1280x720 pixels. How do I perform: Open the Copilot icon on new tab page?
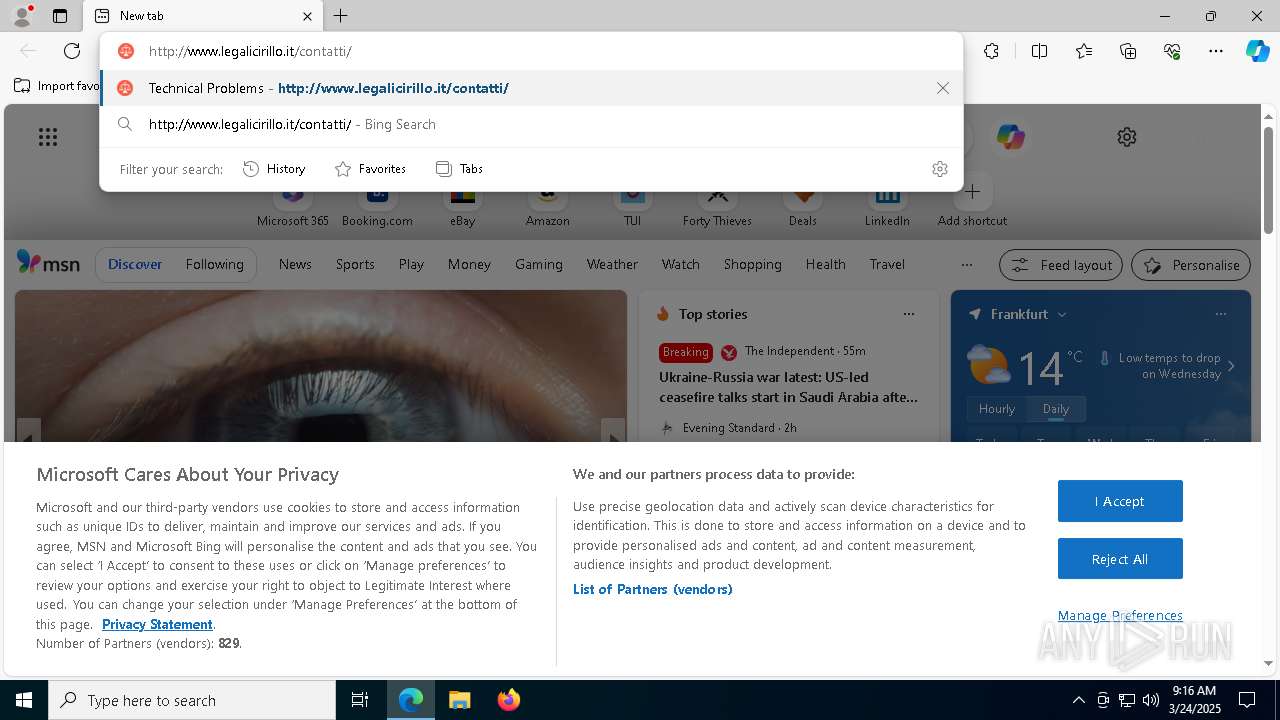[1011, 137]
